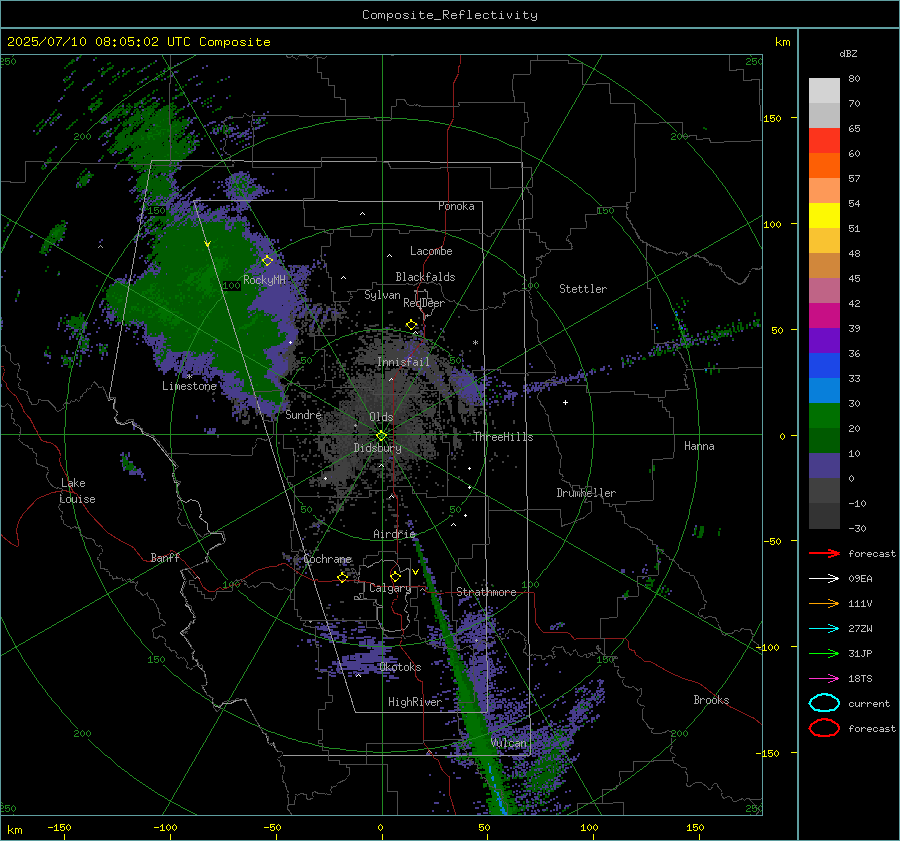This screenshot has height=841, width=900.
Task: Click the cyan 'current' ellipse symbol
Action: point(824,703)
